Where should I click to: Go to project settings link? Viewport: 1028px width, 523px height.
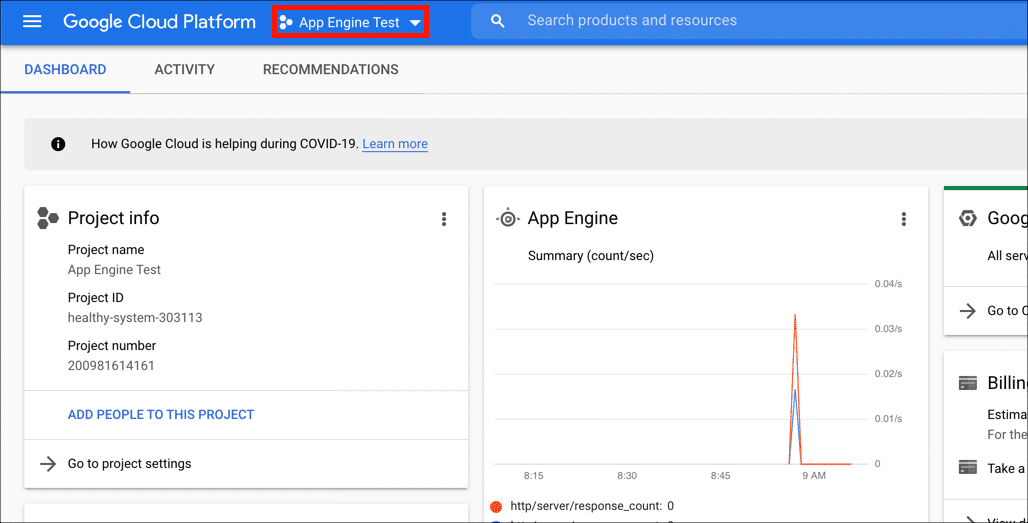[x=129, y=464]
